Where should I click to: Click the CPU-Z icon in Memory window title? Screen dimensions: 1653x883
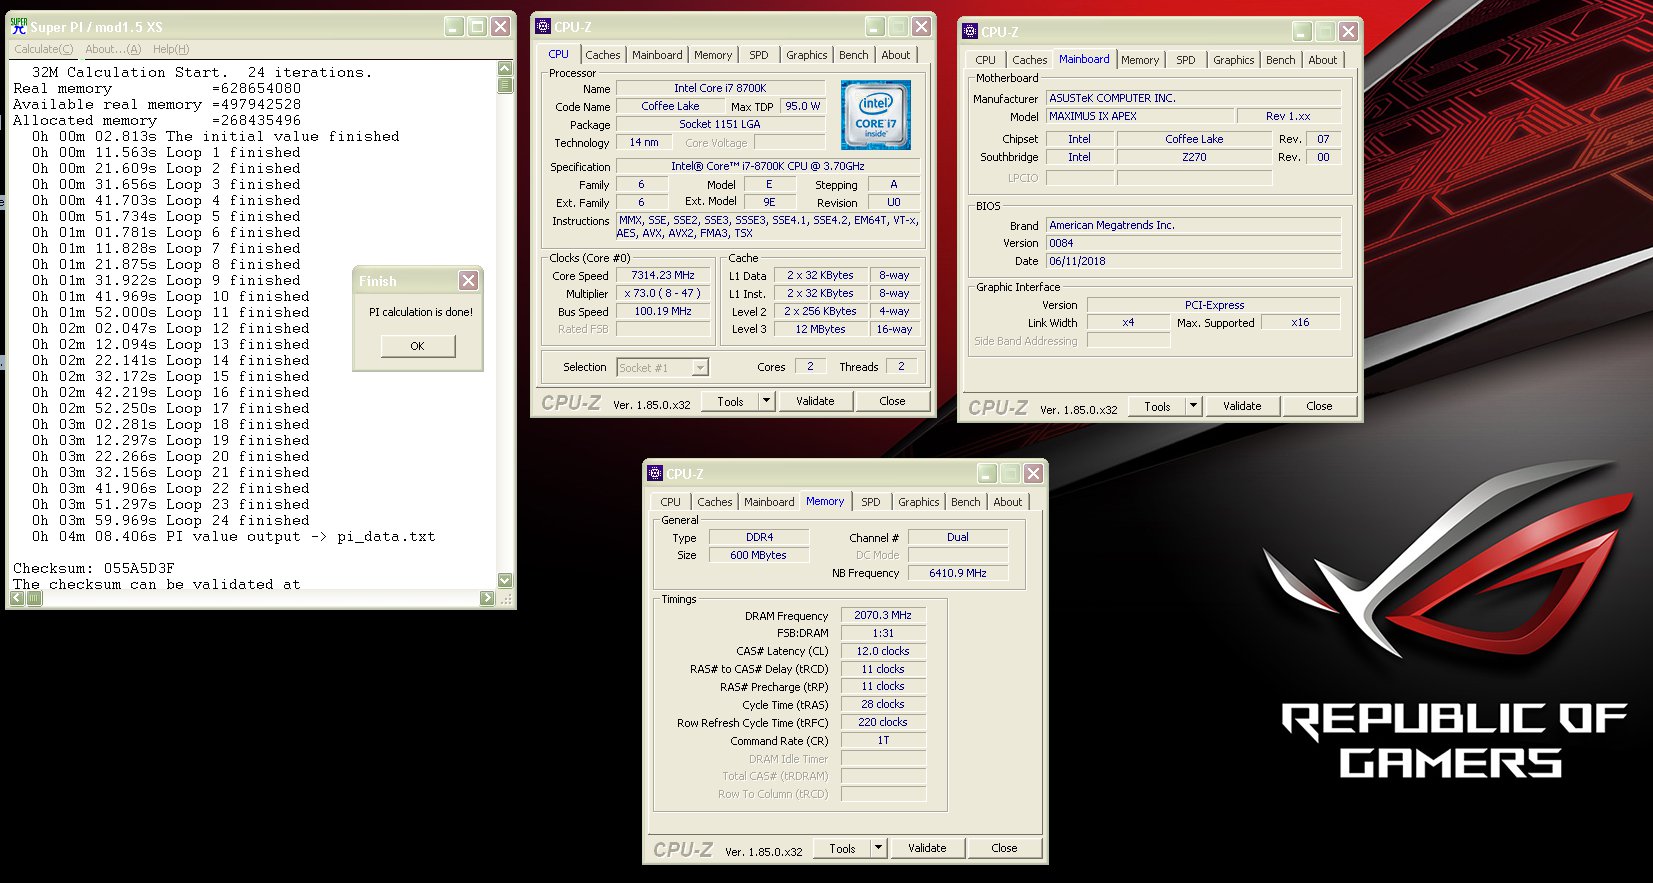(x=655, y=473)
